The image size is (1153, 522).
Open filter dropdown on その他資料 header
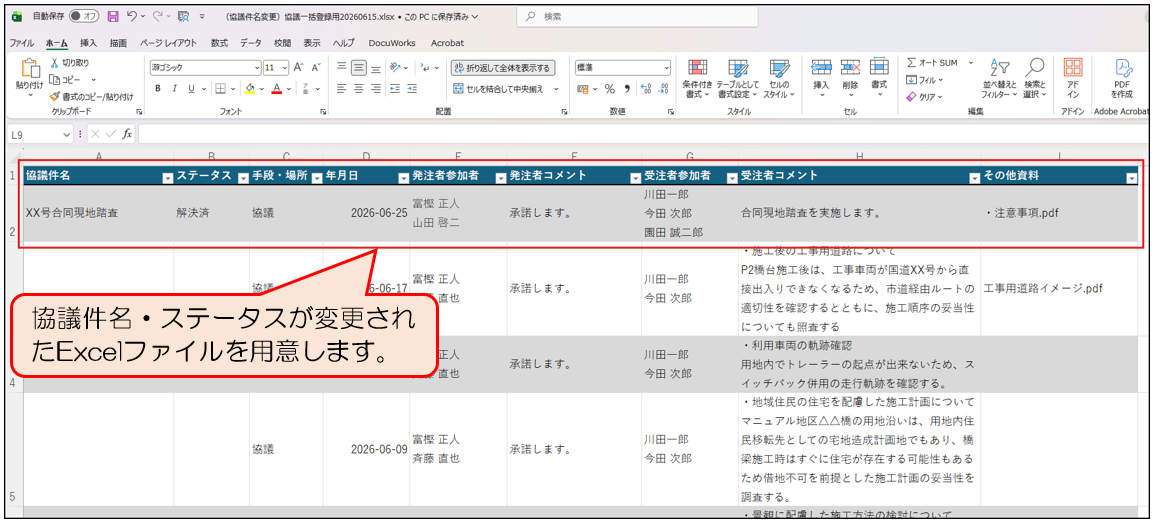click(x=1132, y=177)
